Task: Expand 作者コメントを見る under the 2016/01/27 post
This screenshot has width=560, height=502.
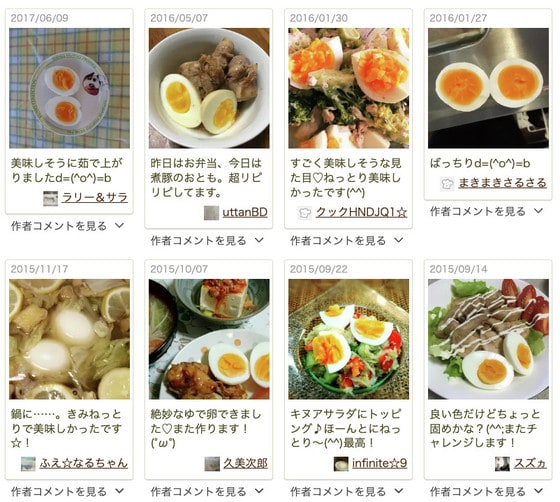Action: [486, 211]
